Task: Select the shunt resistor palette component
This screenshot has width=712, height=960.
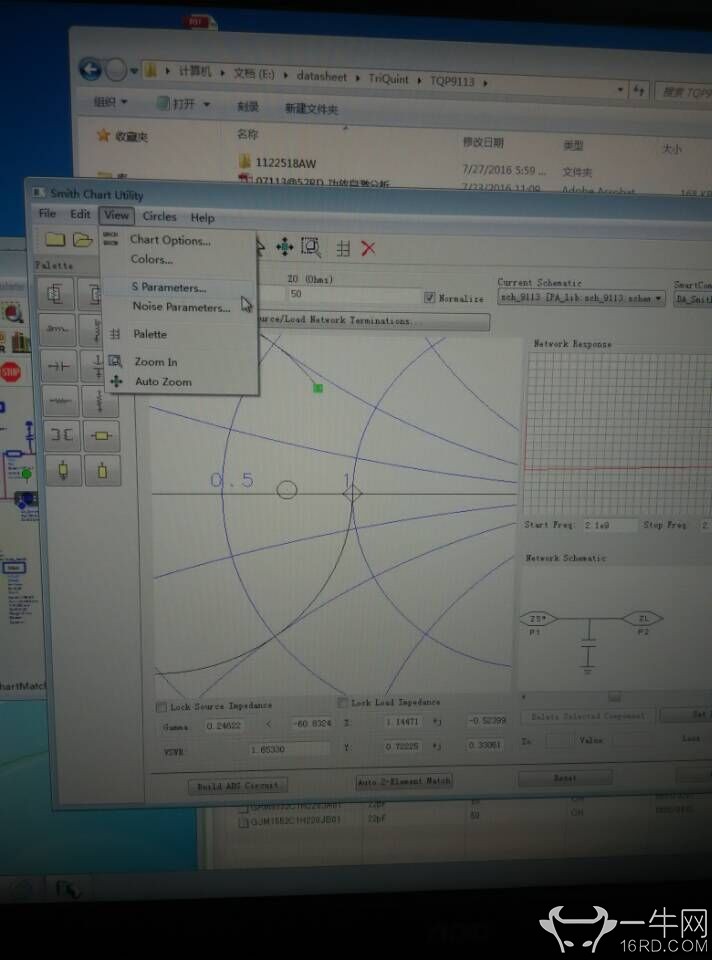Action: [x=98, y=402]
